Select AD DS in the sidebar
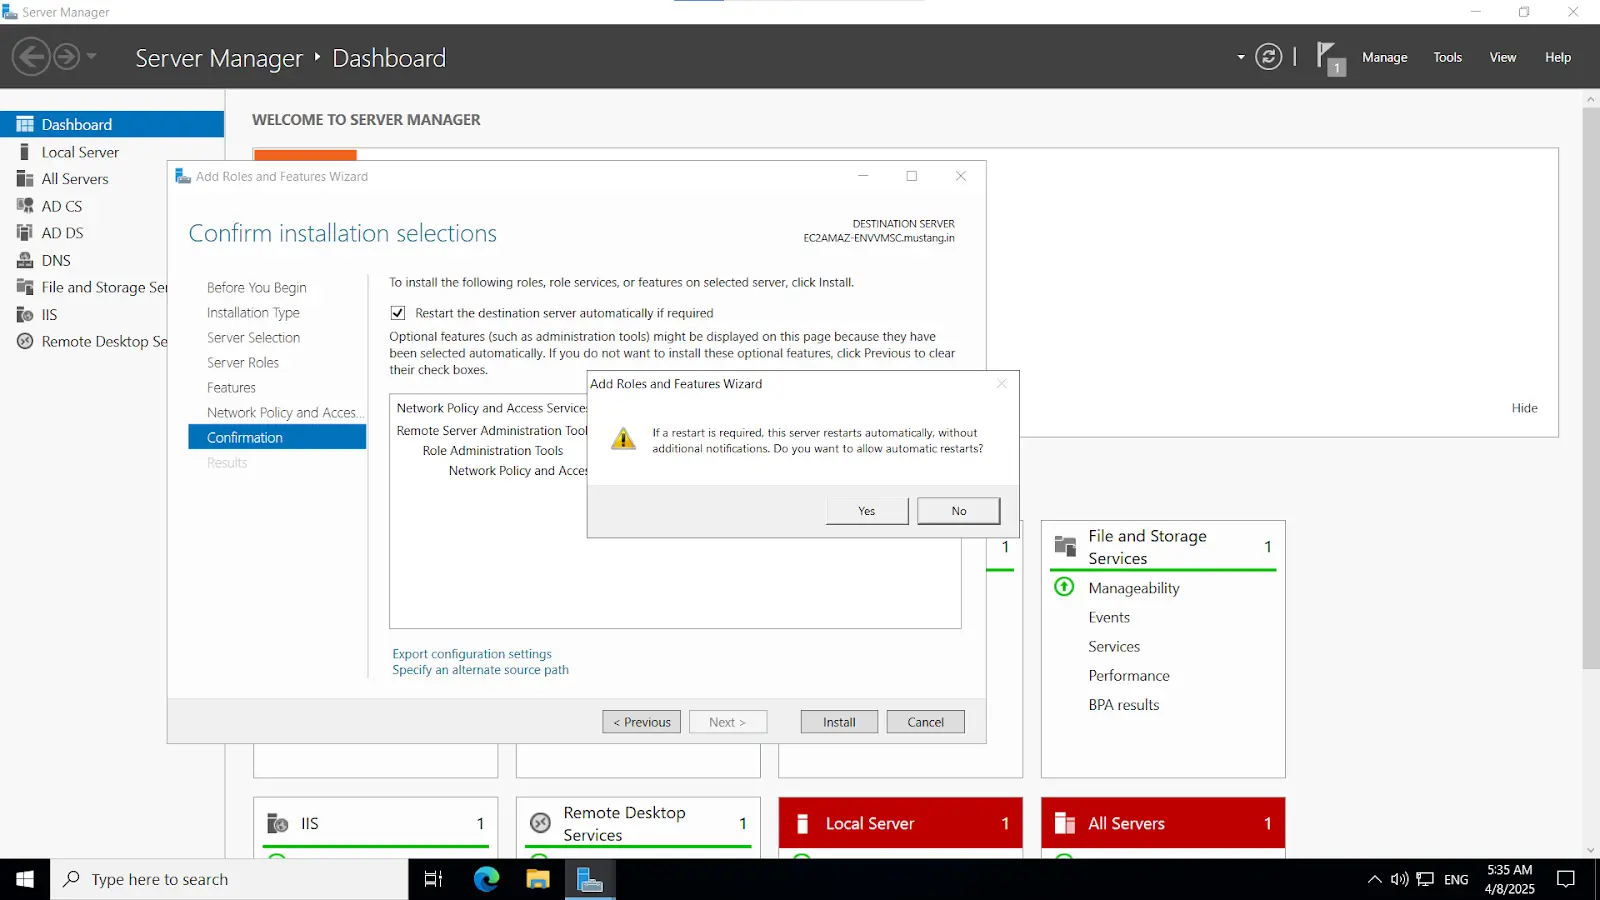This screenshot has height=900, width=1600. tap(61, 232)
